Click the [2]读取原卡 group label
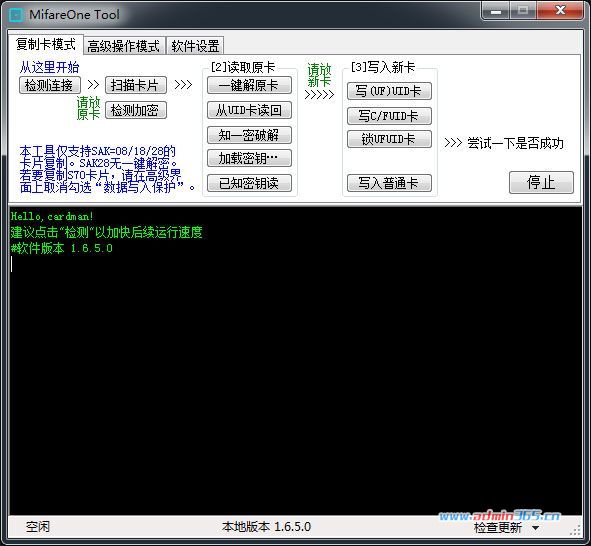This screenshot has height=546, width=591. coord(243,67)
